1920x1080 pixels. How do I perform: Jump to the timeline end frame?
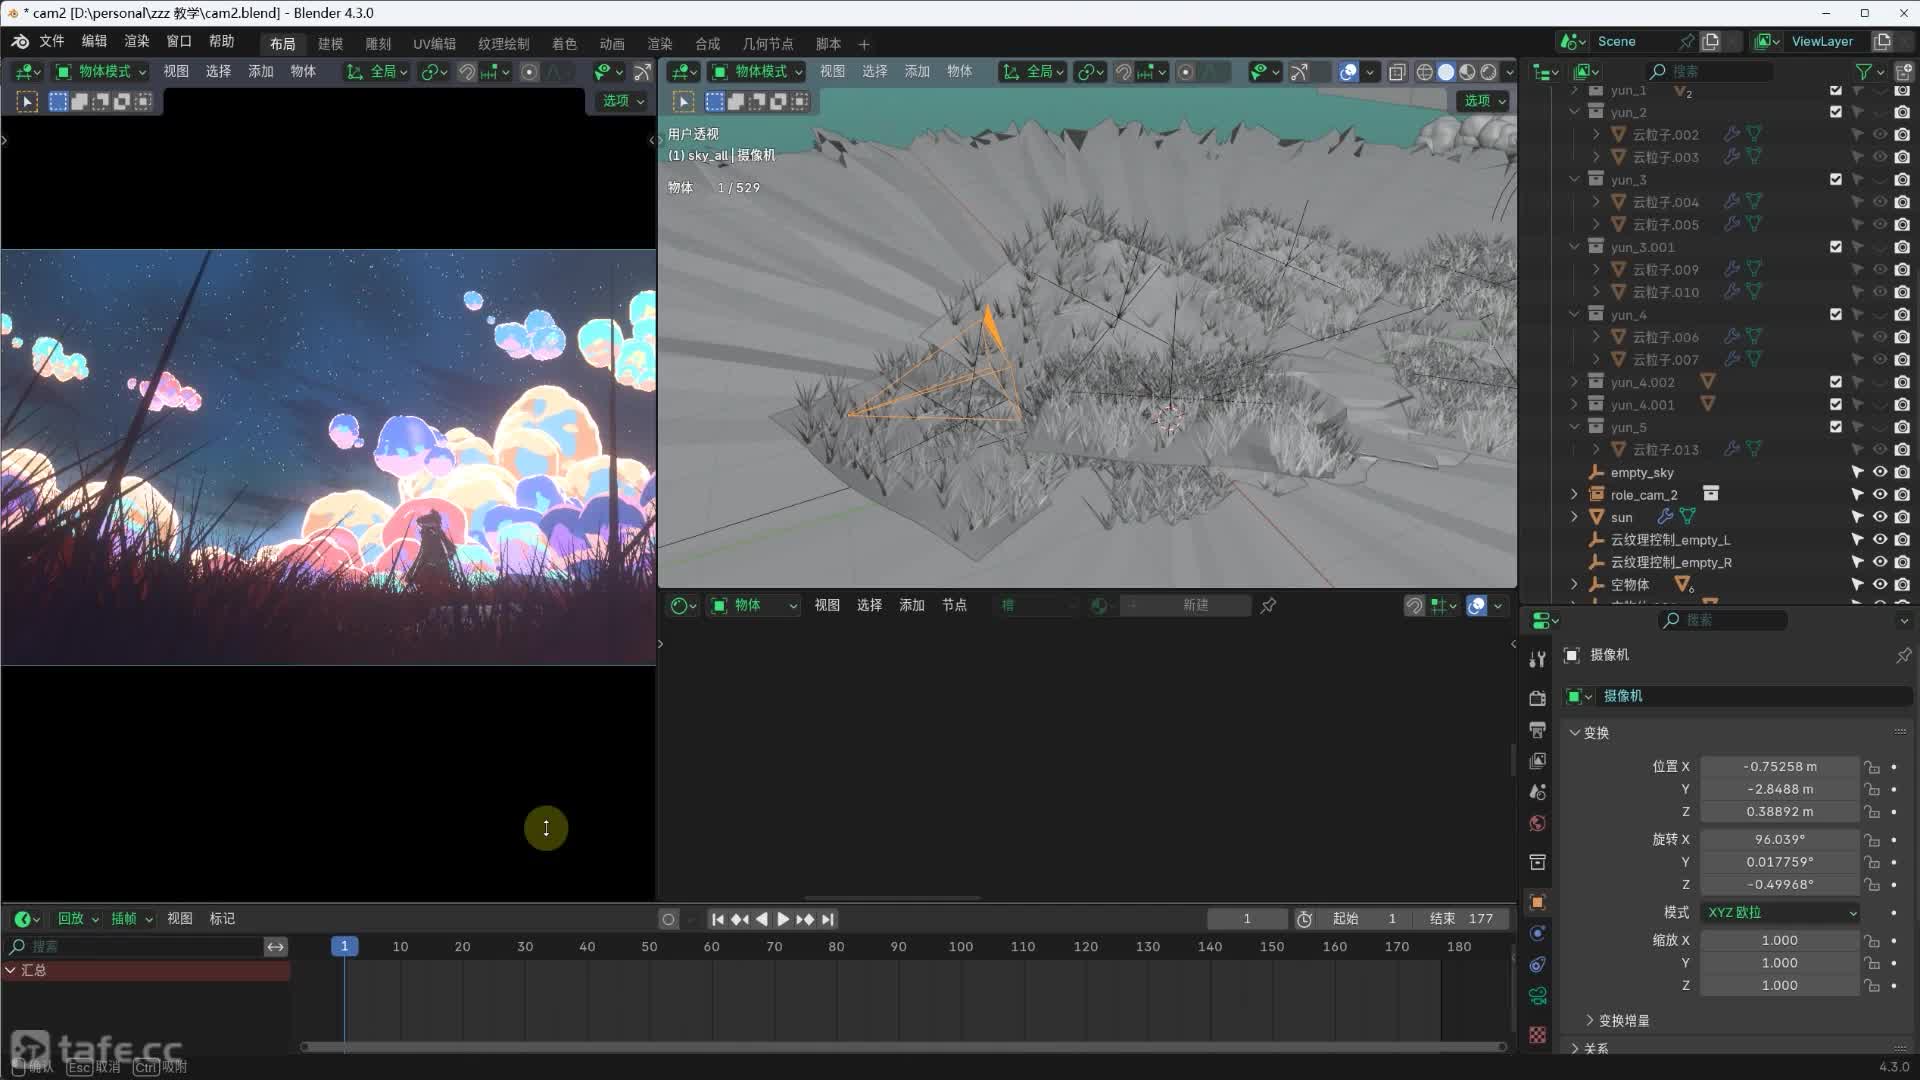pyautogui.click(x=828, y=919)
